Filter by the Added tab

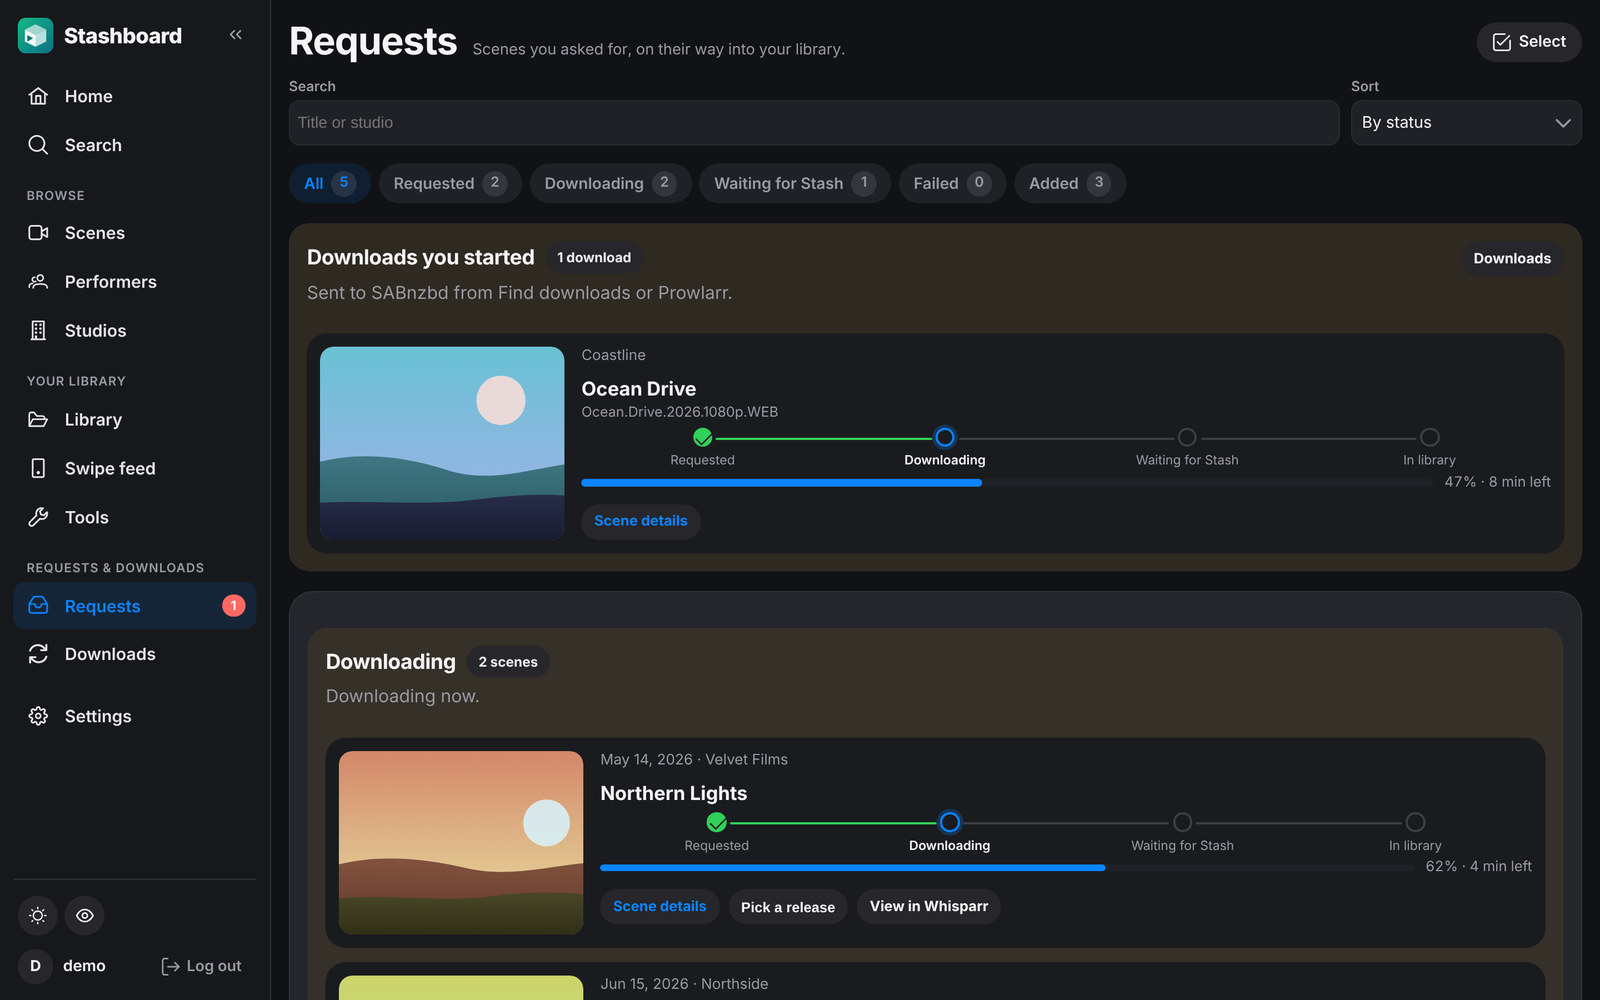[1070, 184]
